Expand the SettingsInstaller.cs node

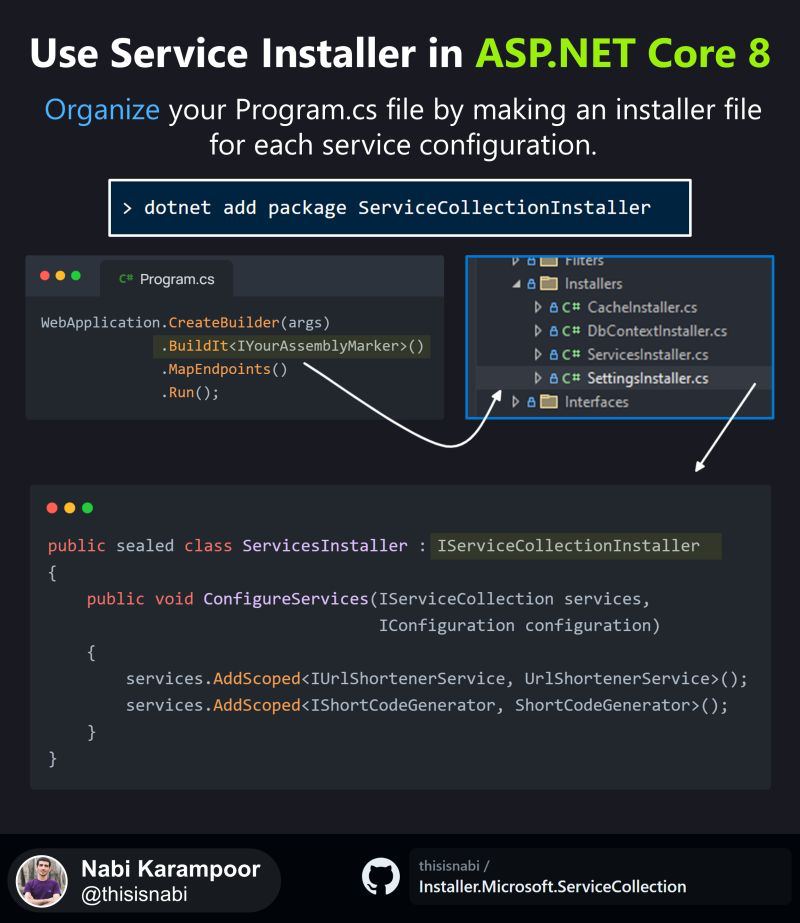537,378
